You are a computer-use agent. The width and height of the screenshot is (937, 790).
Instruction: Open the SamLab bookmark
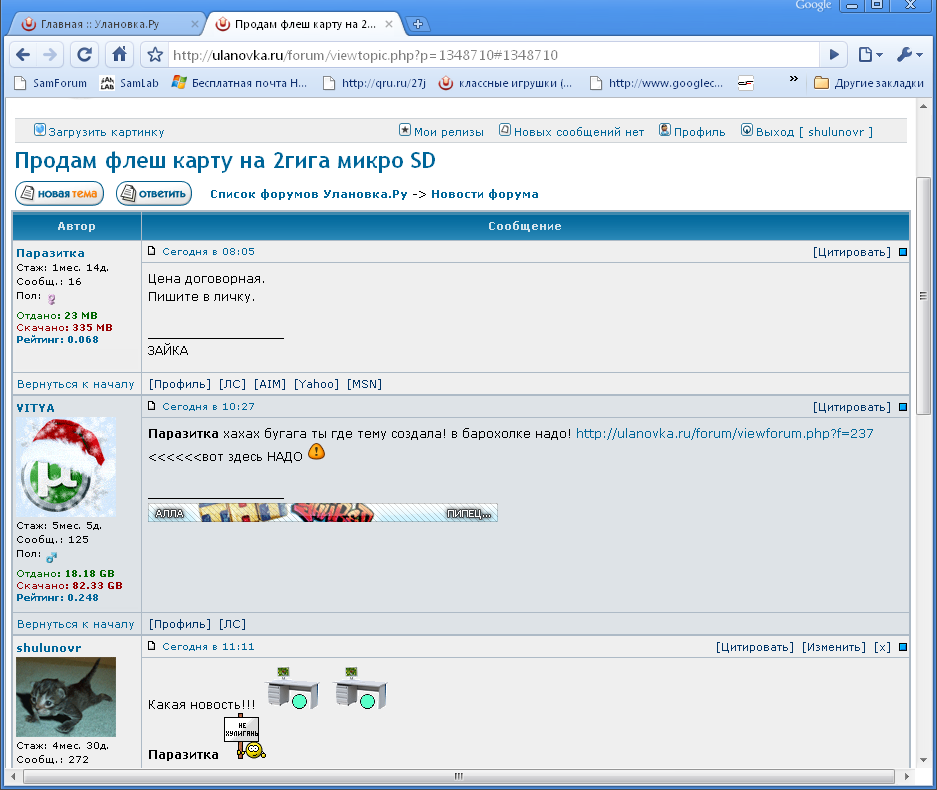[x=129, y=83]
